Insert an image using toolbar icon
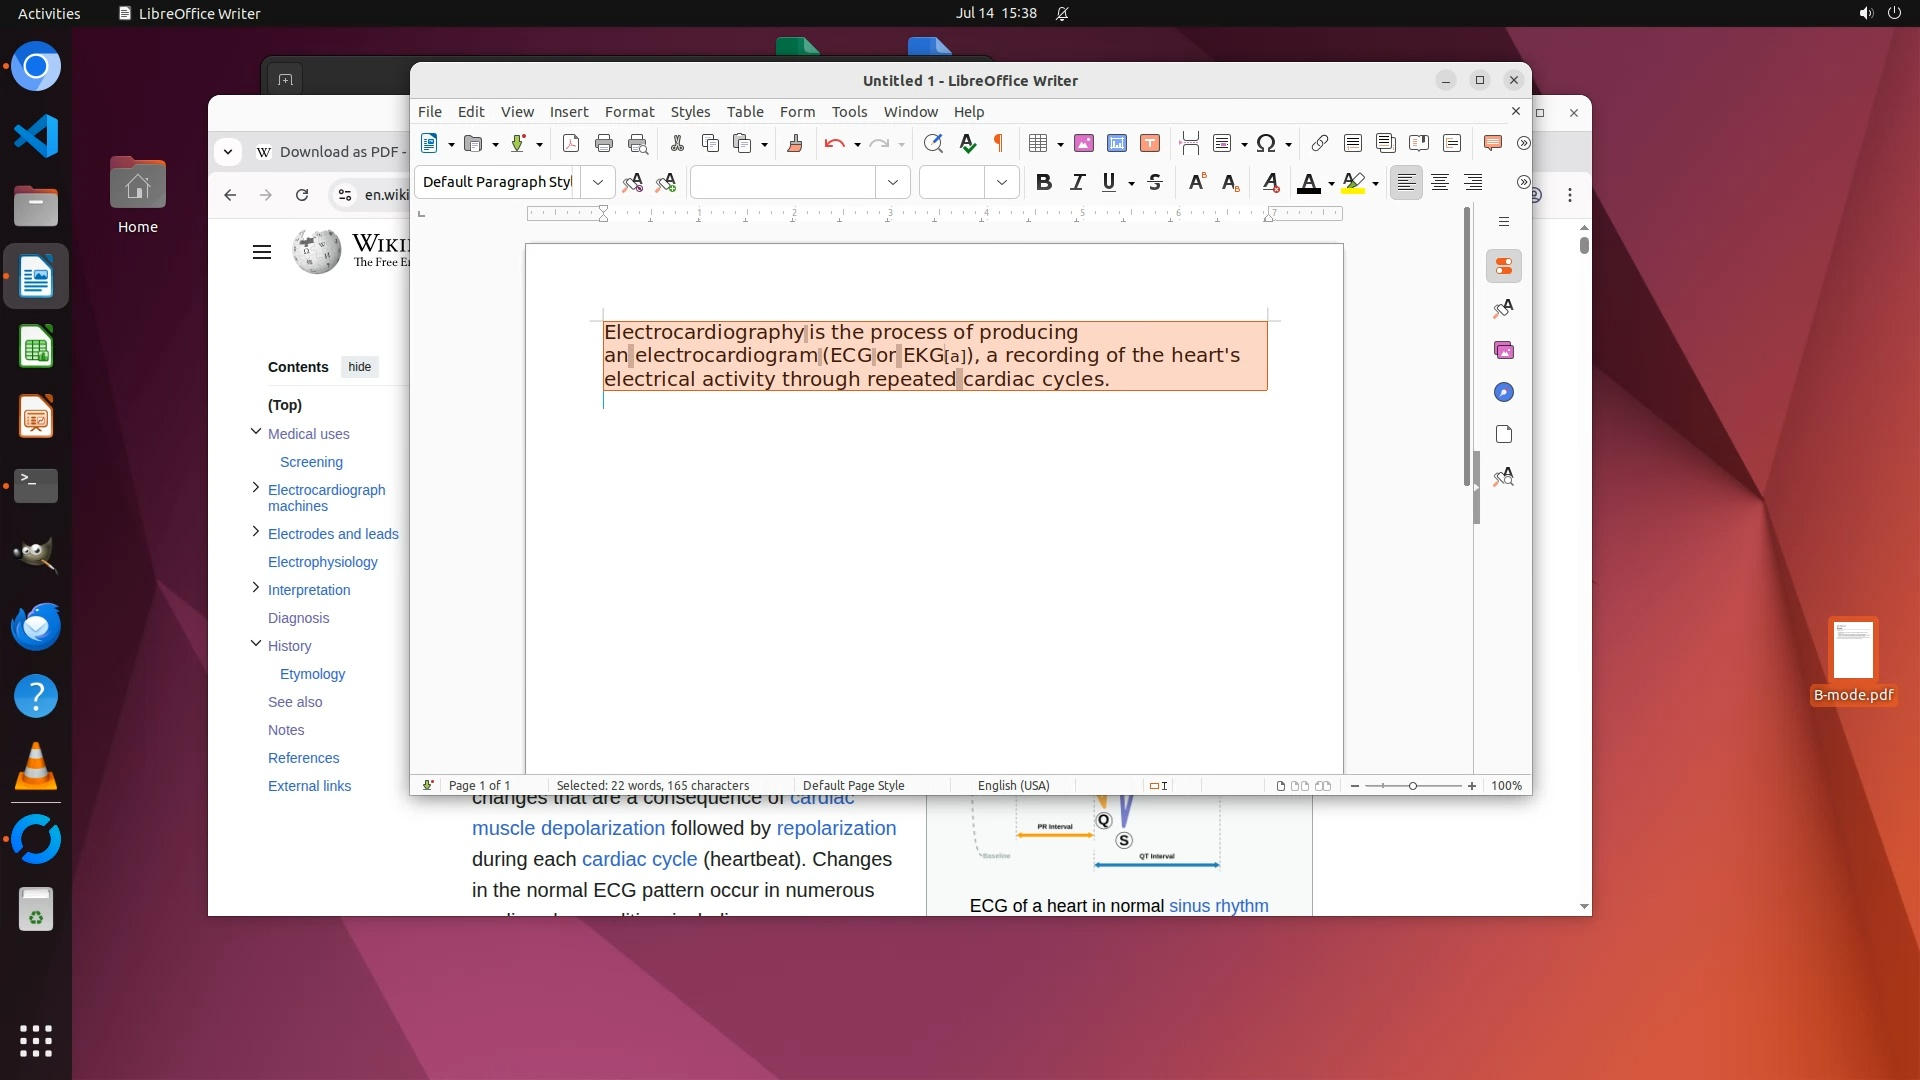 1083,143
